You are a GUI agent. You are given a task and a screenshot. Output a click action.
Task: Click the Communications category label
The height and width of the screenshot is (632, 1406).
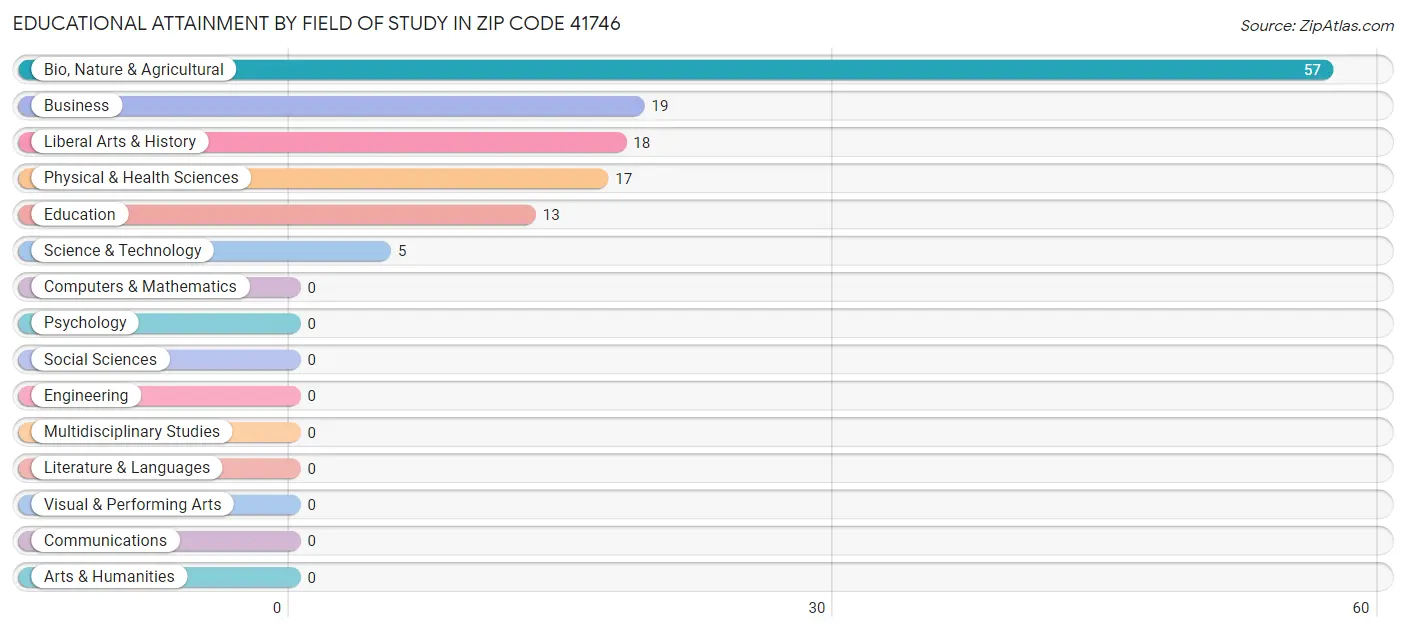[105, 541]
